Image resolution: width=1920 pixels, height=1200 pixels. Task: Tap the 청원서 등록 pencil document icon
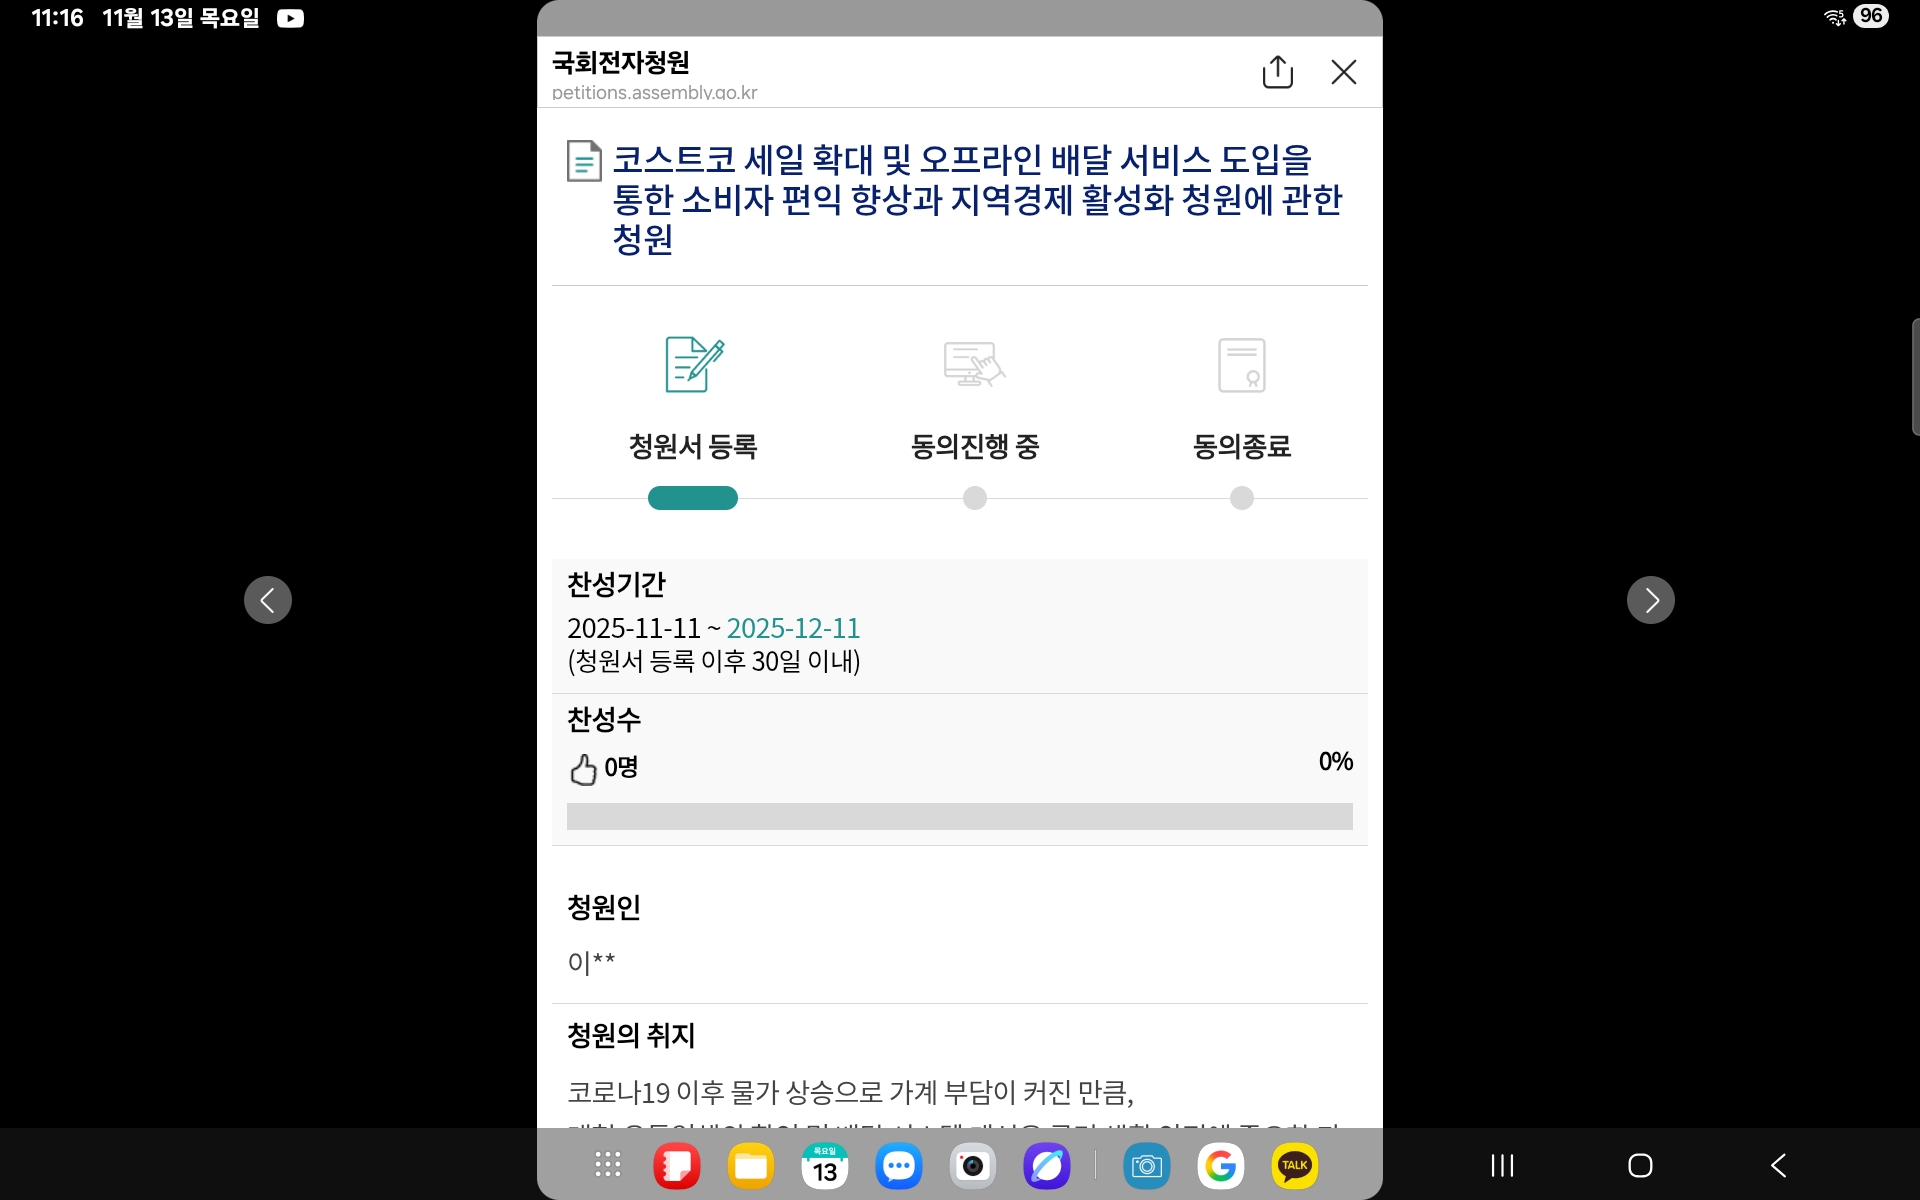693,364
